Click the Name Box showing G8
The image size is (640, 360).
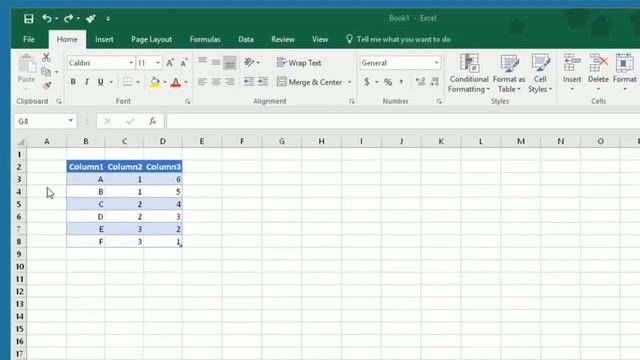[x=41, y=121]
